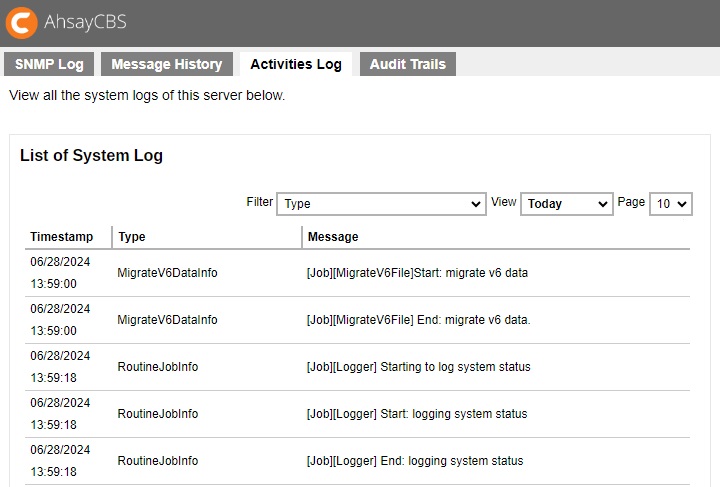Click the timestamp of the last visible row
Viewport: 720px width, 487px height.
[60, 461]
